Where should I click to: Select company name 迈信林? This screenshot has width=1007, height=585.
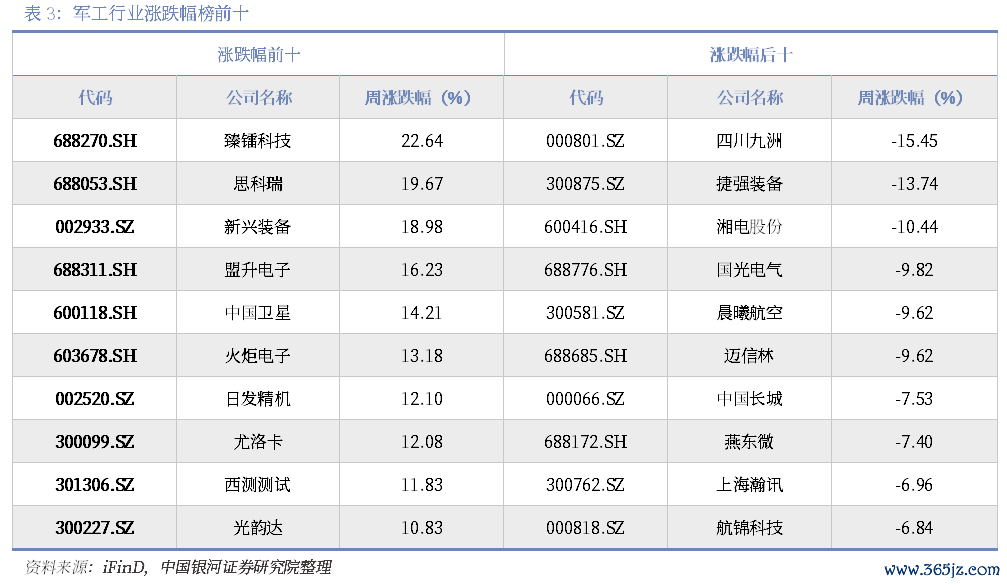(x=749, y=356)
